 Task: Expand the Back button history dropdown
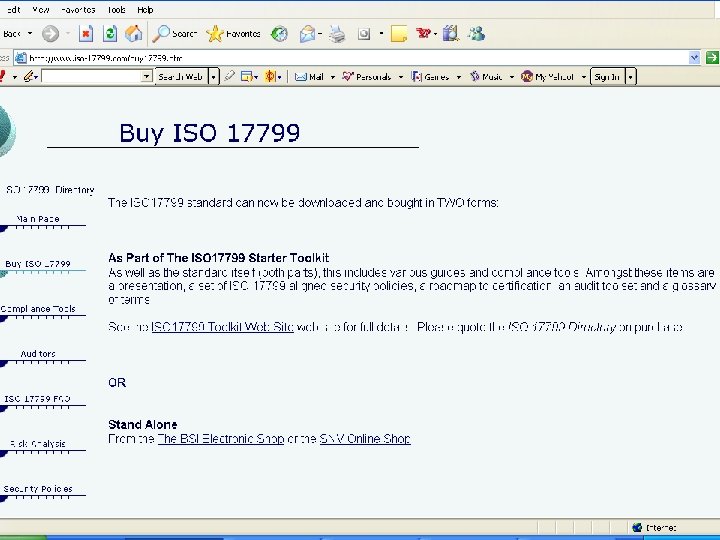(x=30, y=34)
